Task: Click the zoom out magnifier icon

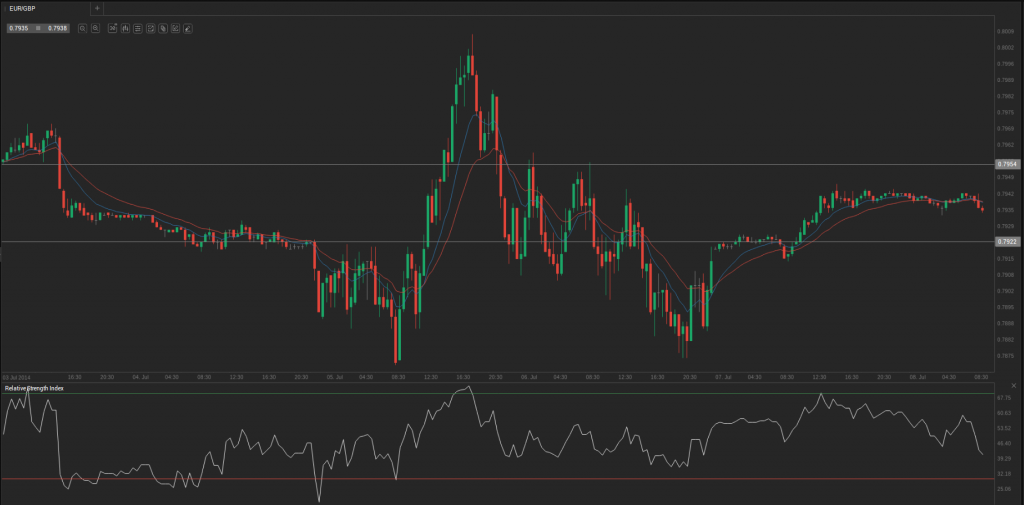Action: coord(83,28)
